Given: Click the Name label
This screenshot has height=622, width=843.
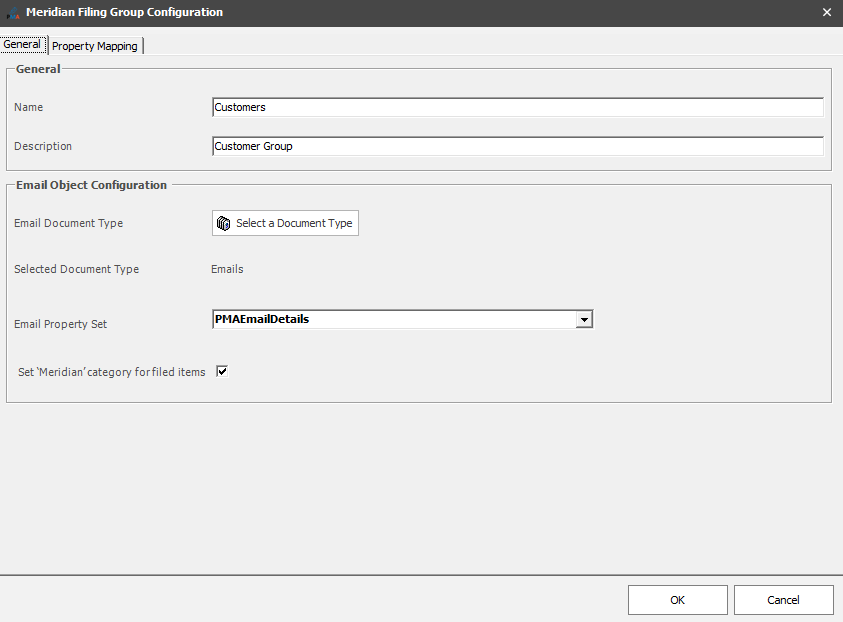Looking at the screenshot, I should click(x=28, y=107).
